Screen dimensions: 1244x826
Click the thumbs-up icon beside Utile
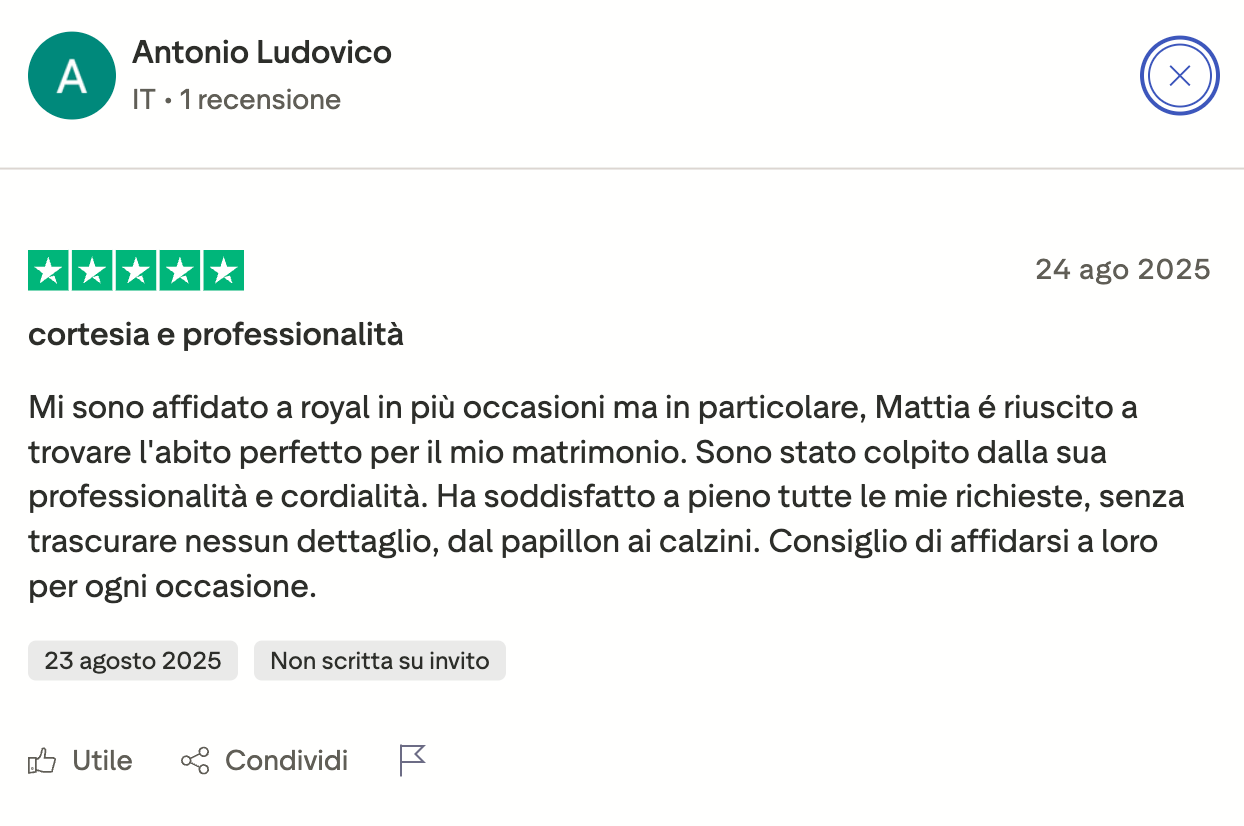(x=42, y=761)
